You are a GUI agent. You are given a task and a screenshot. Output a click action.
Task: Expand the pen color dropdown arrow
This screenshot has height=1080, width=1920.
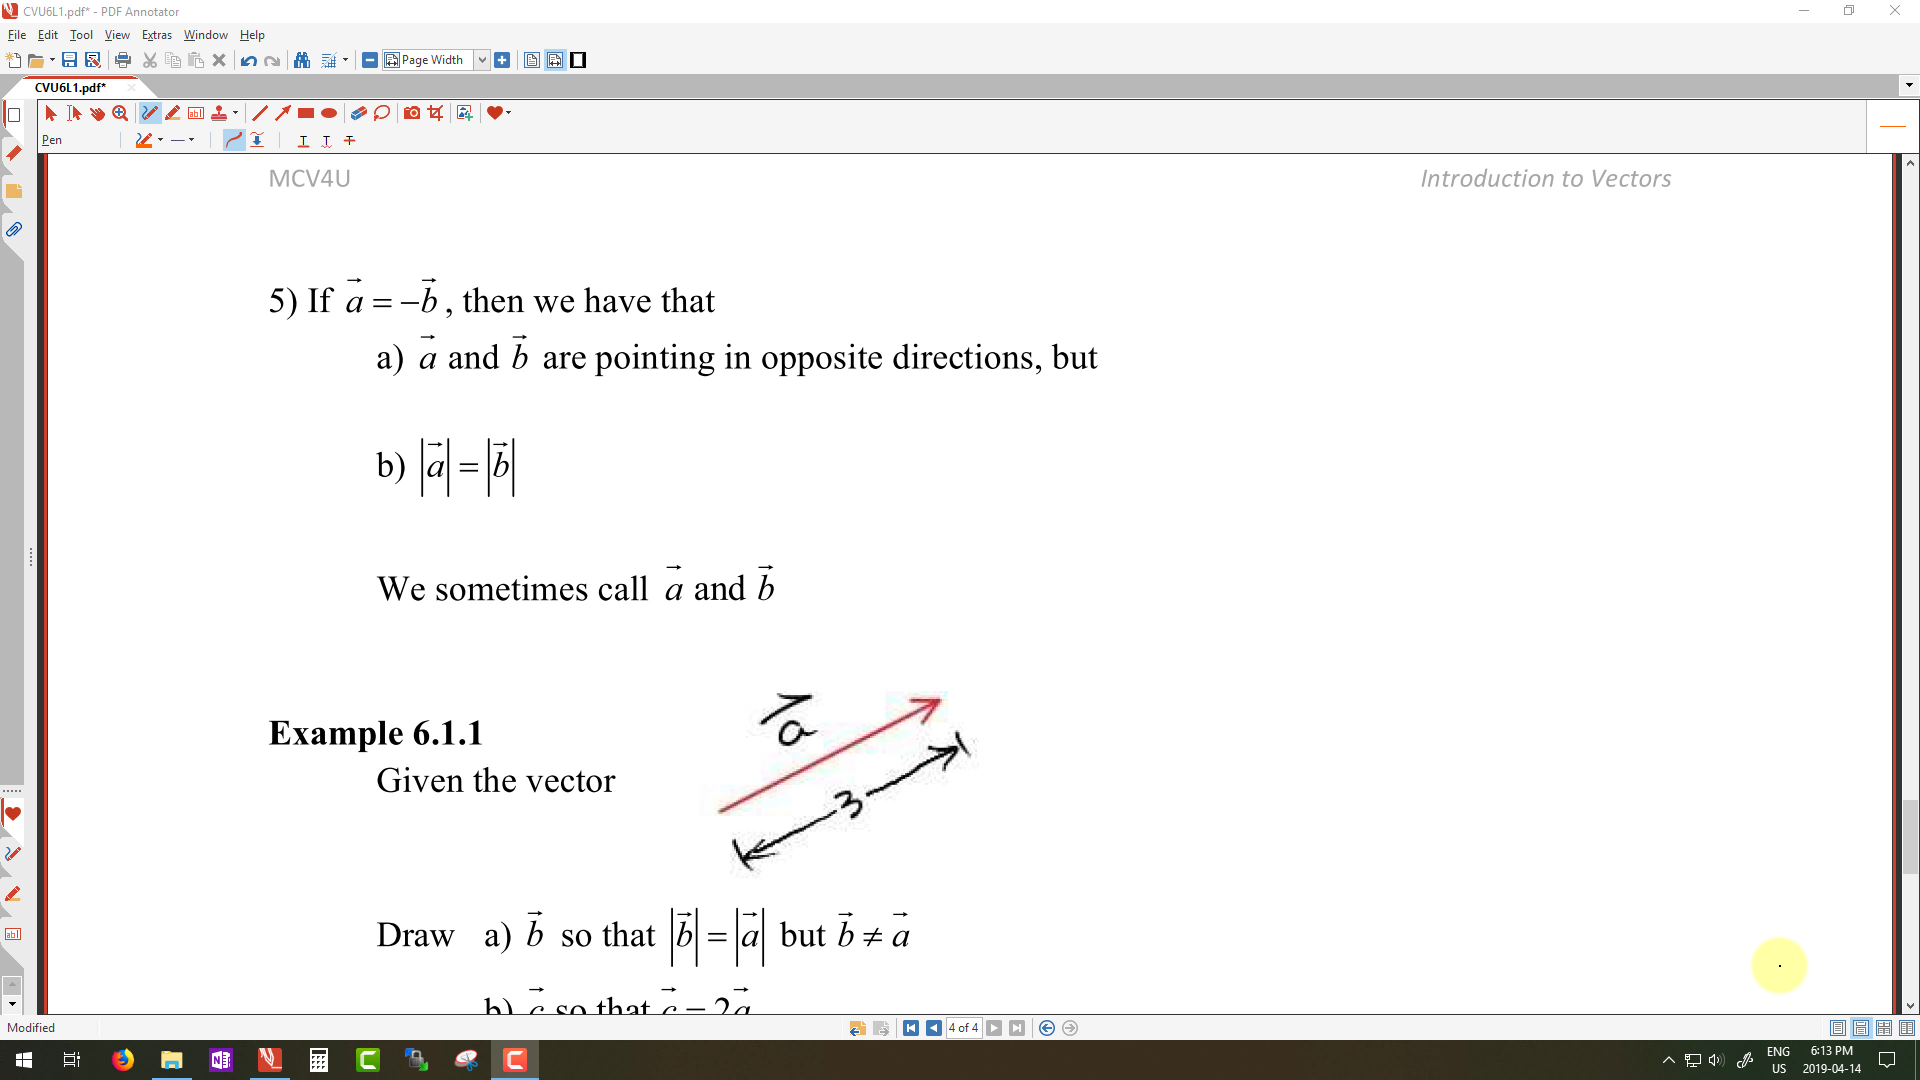(160, 140)
